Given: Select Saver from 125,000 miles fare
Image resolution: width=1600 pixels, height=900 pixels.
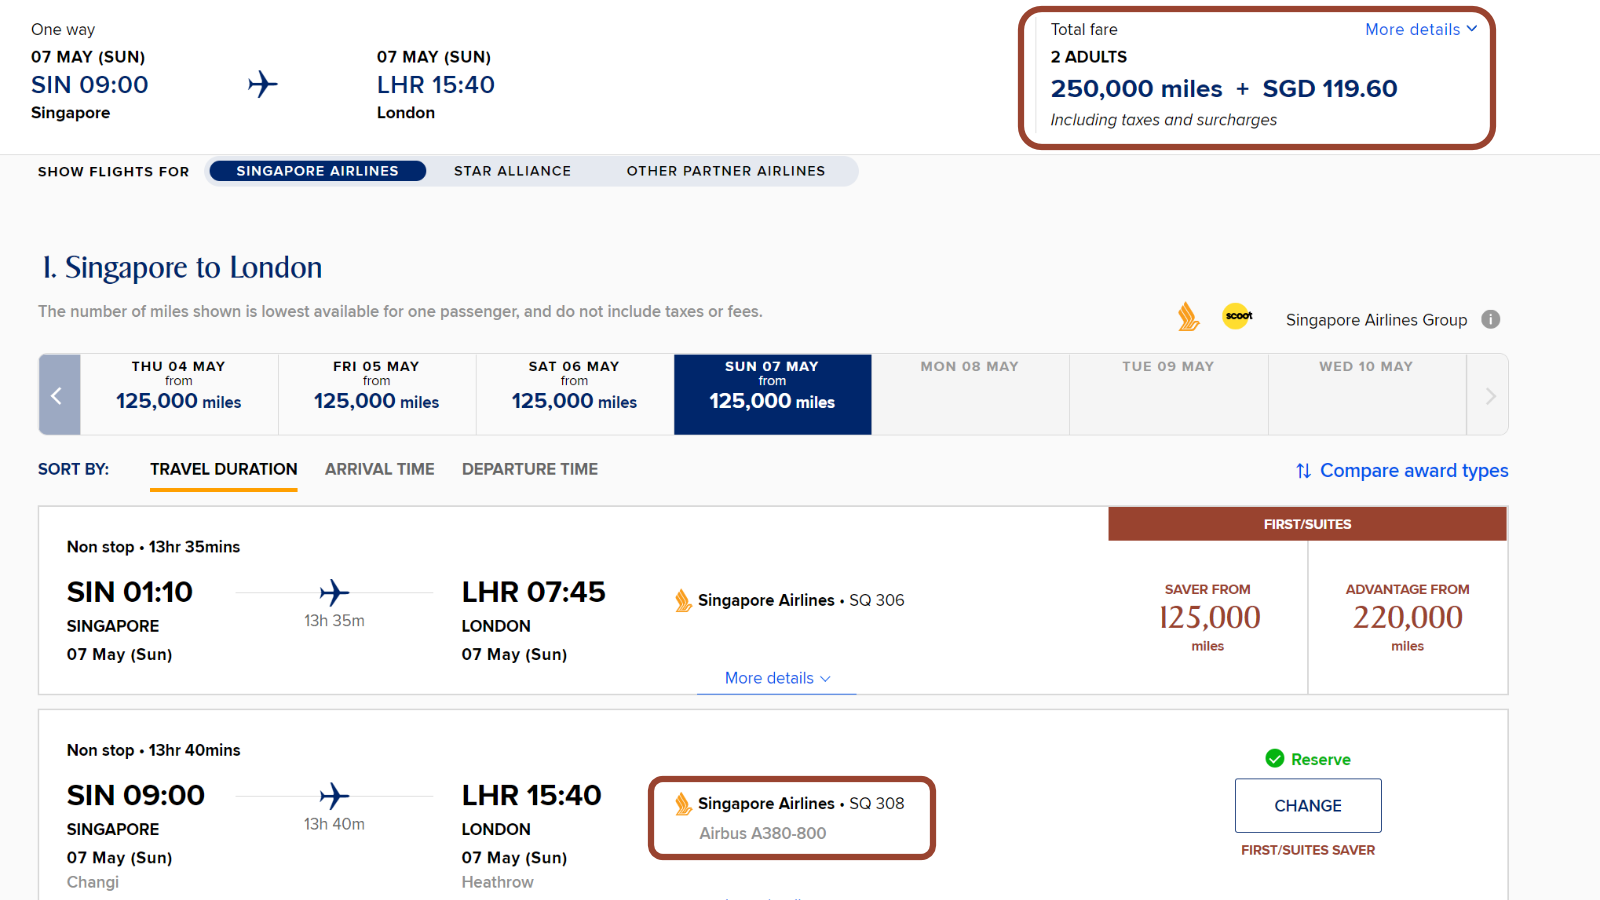Looking at the screenshot, I should click(x=1208, y=618).
